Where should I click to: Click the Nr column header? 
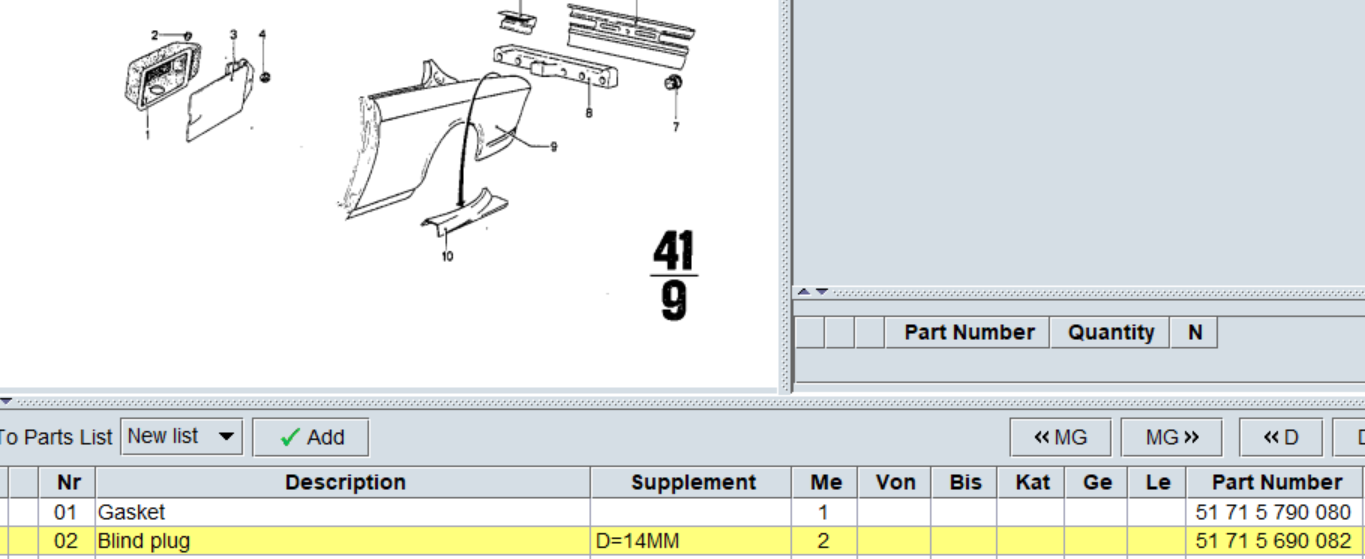(68, 482)
